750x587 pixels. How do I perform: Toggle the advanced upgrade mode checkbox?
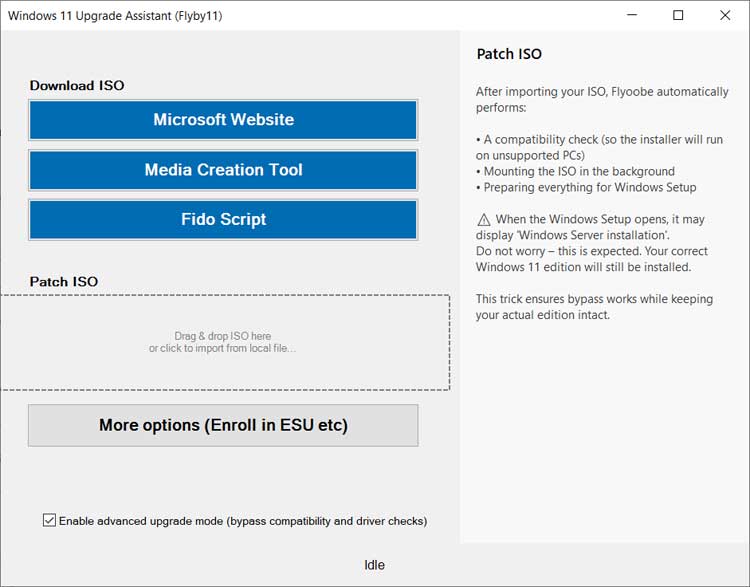click(x=50, y=521)
